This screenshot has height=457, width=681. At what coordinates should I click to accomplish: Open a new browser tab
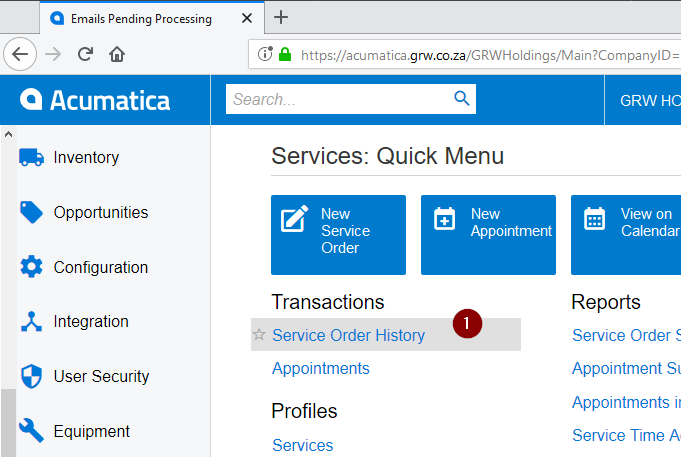coord(281,17)
